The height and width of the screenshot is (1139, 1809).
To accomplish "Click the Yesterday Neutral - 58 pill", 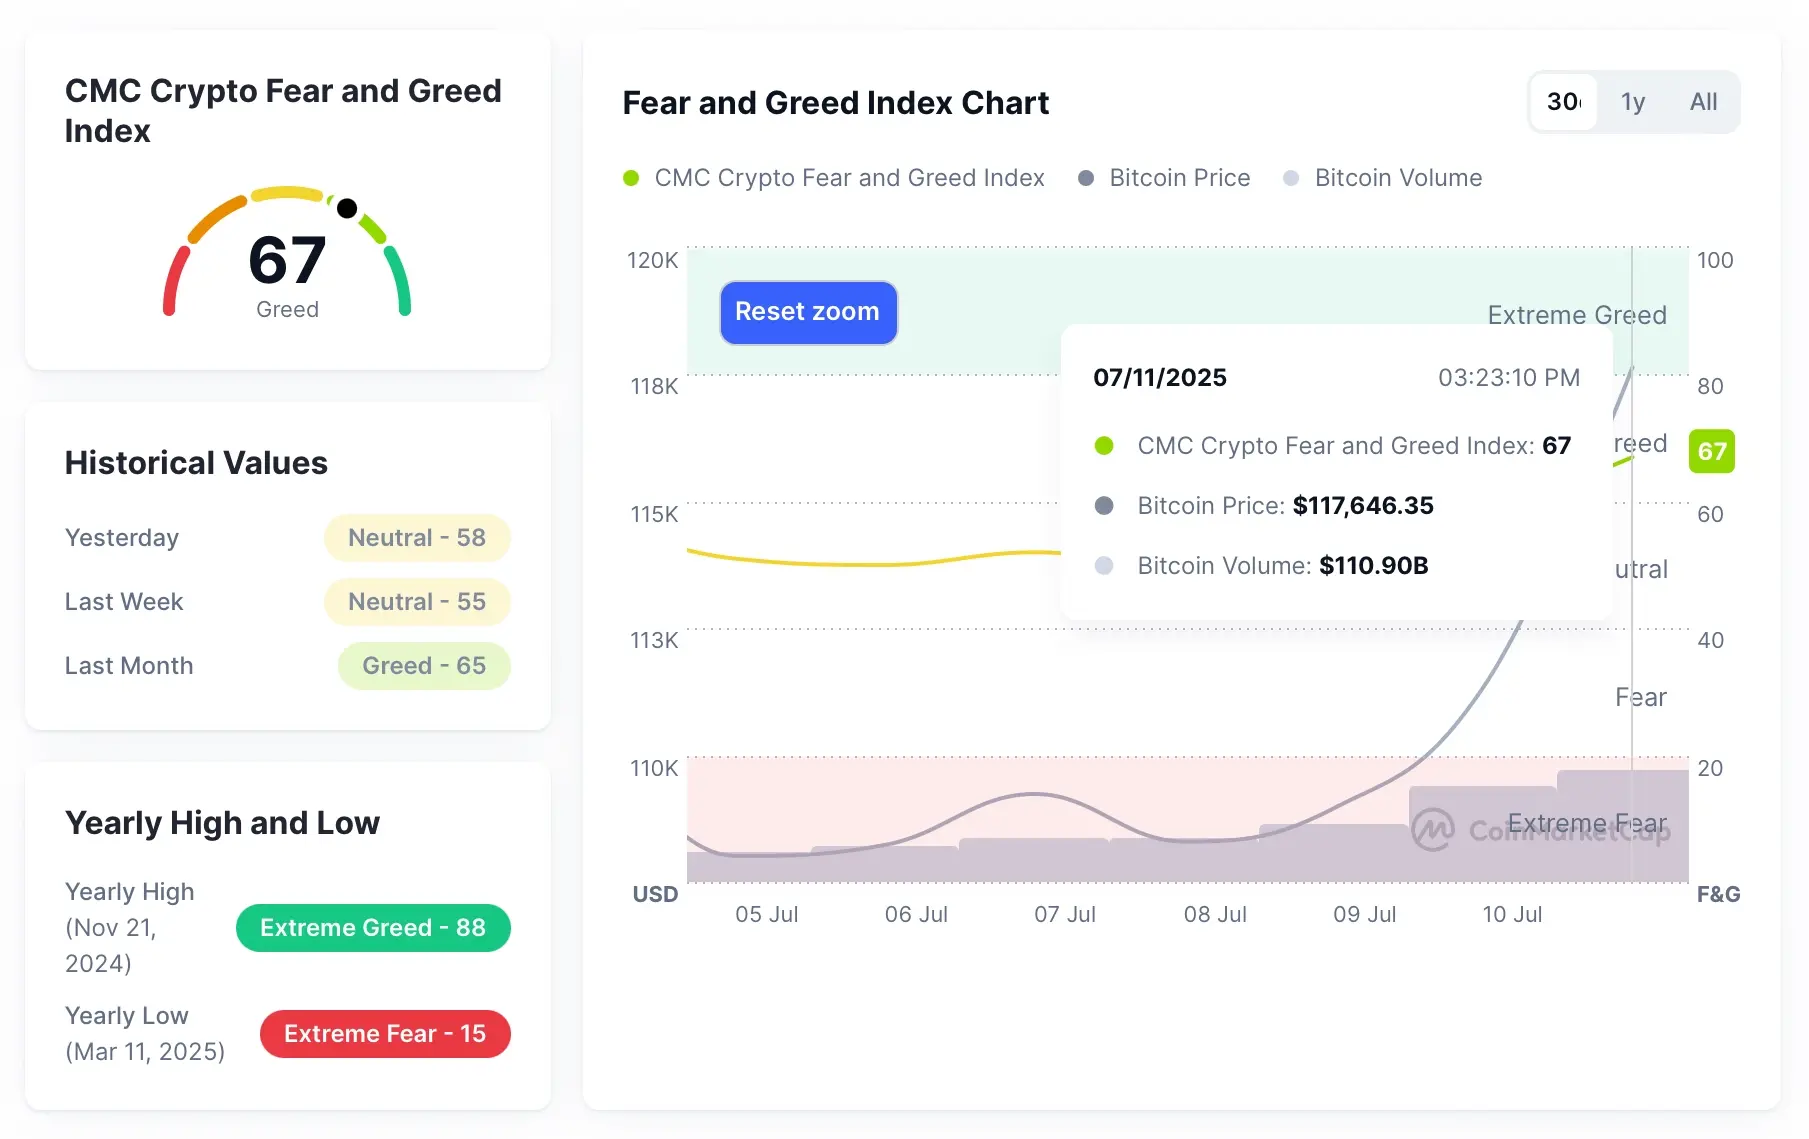I will pyautogui.click(x=417, y=538).
